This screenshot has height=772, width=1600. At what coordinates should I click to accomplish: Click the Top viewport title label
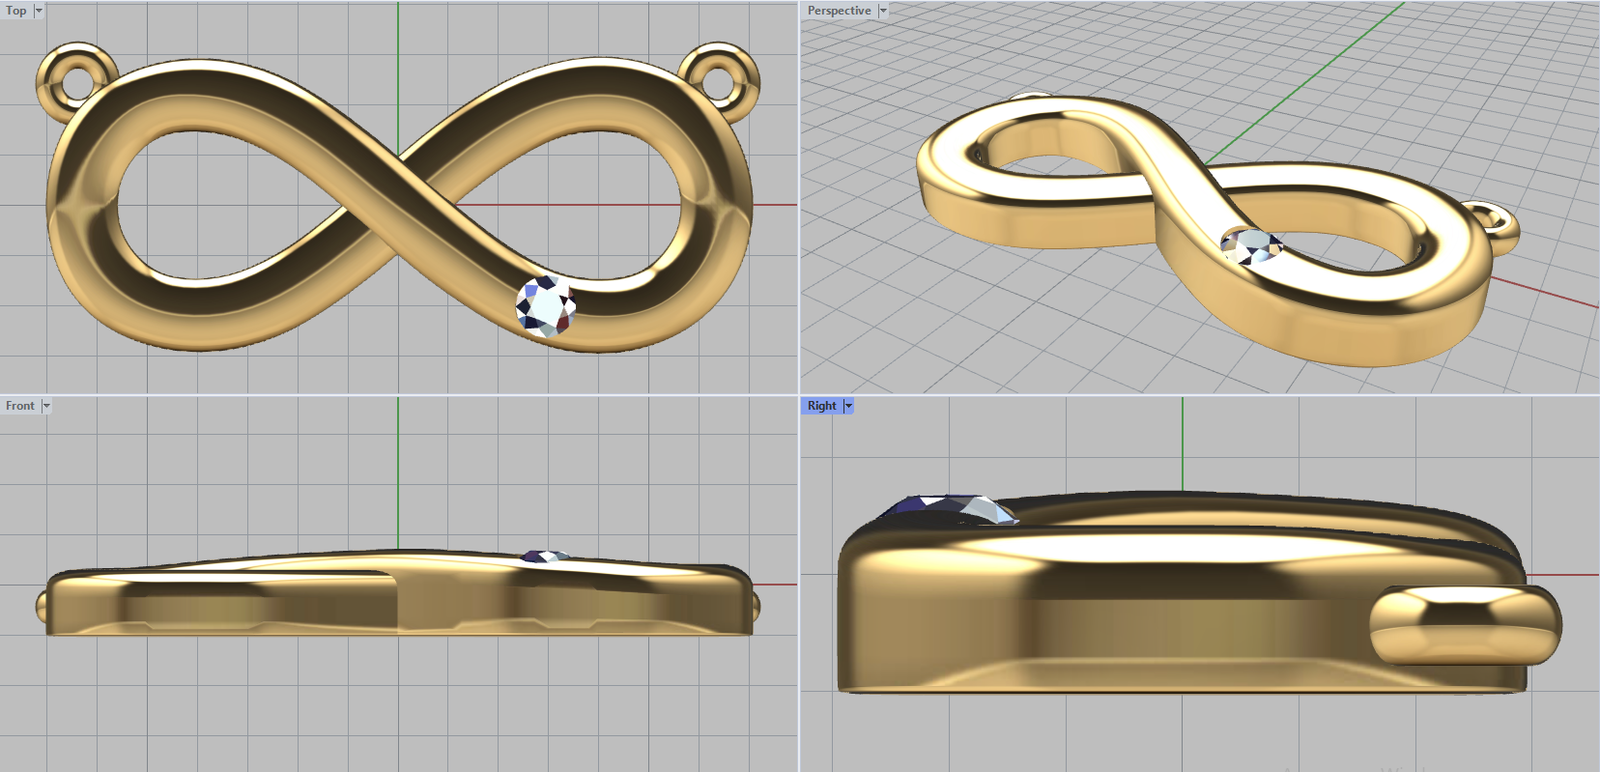16,11
